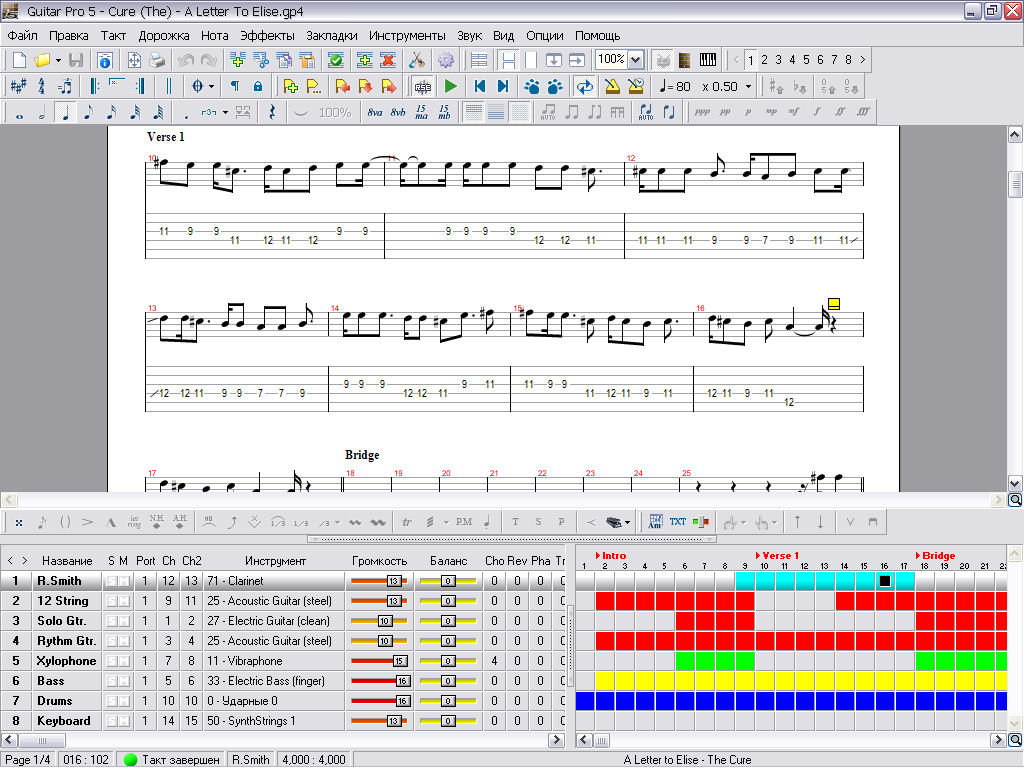Image resolution: width=1024 pixels, height=768 pixels.
Task: Open the settings gear icon
Action: [x=445, y=60]
